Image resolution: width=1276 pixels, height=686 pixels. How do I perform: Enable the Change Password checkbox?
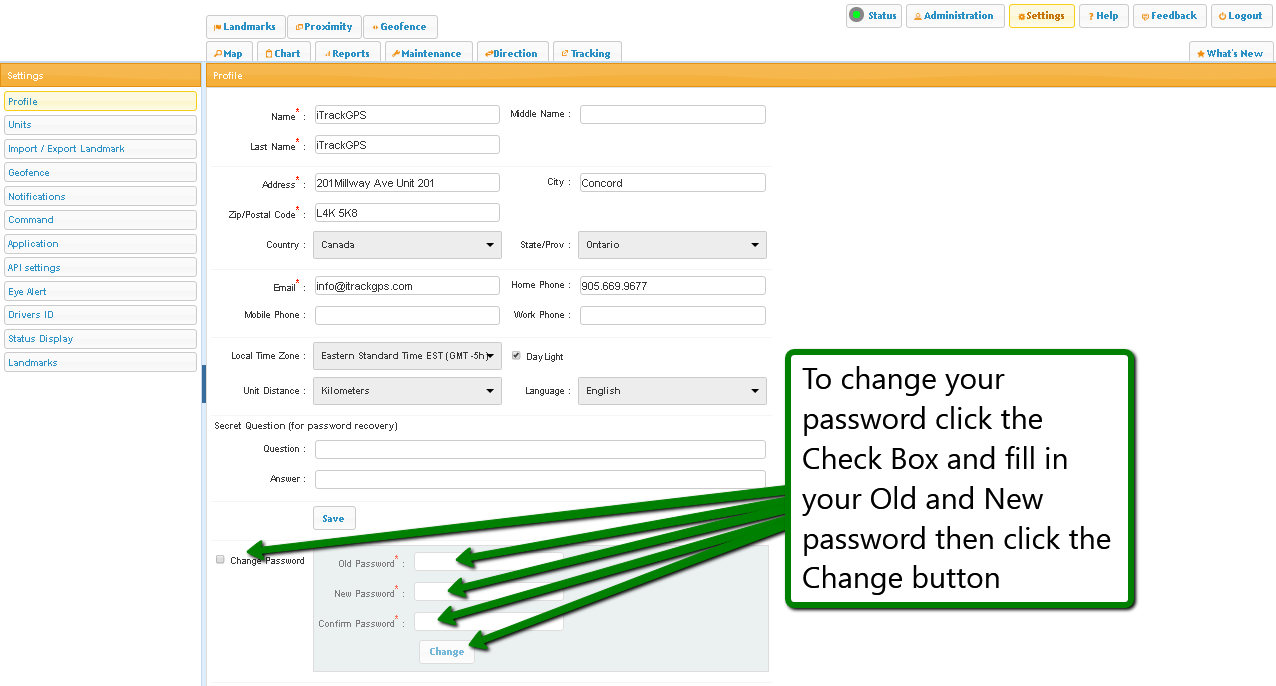[x=220, y=560]
